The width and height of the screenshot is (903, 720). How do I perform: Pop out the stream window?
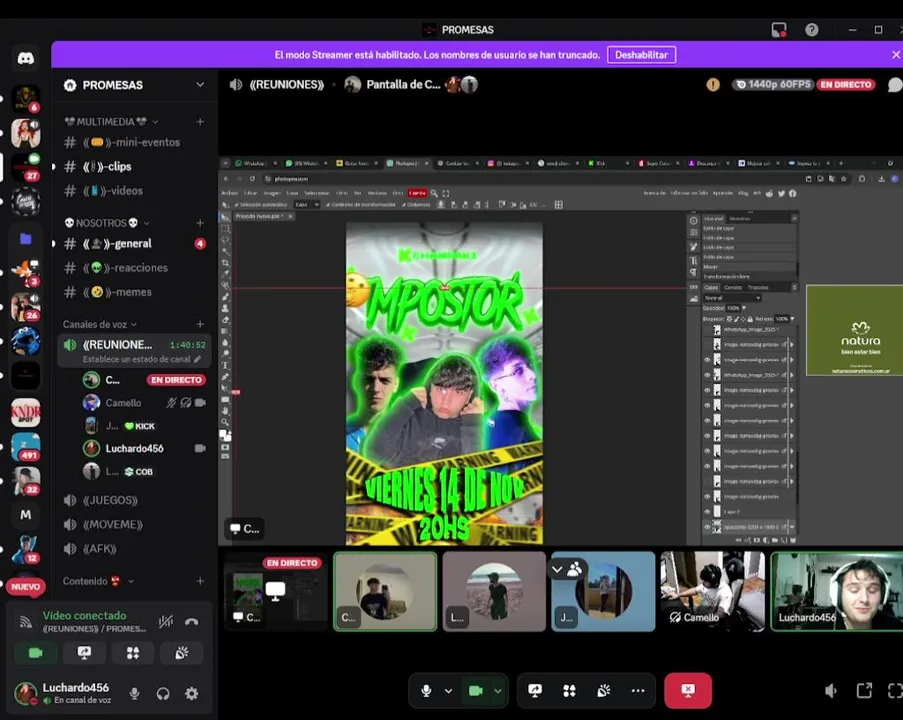pos(864,691)
